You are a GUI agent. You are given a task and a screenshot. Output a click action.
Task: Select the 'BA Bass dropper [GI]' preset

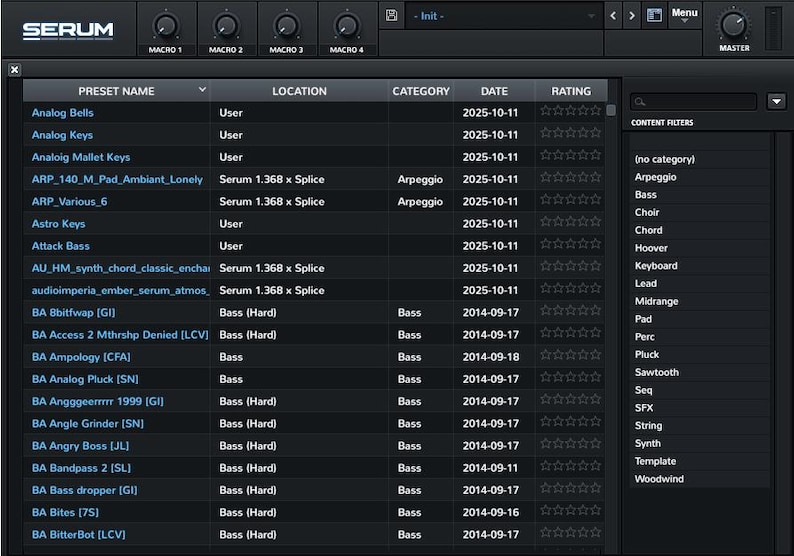(x=85, y=490)
